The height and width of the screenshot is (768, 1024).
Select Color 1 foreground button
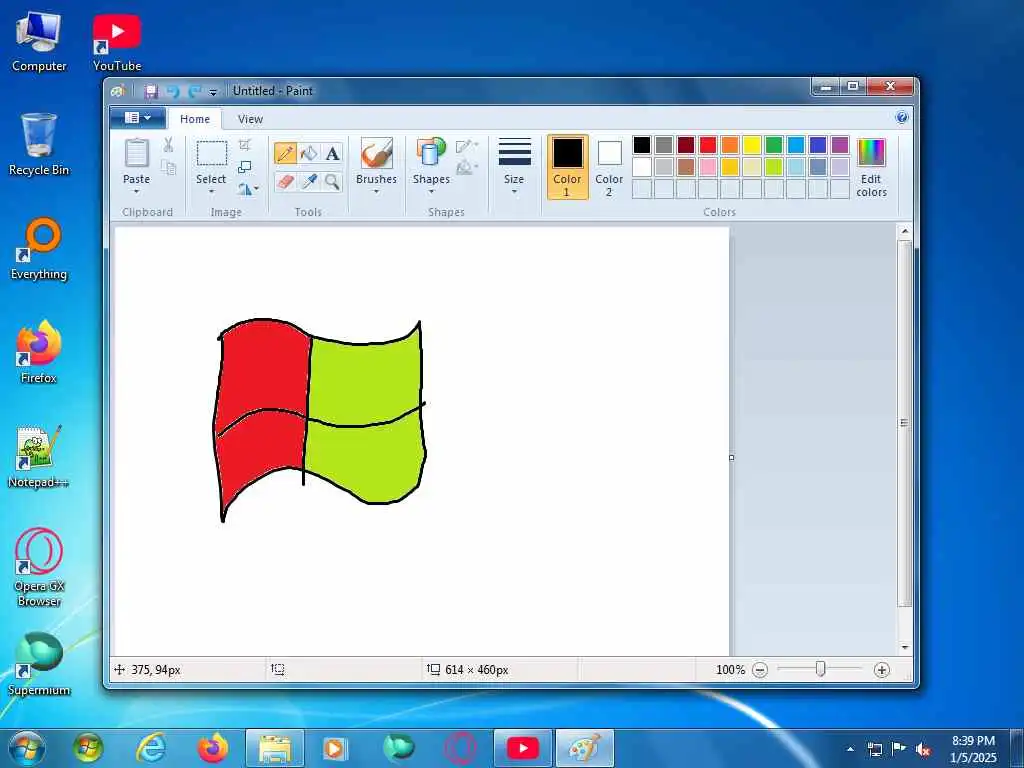pyautogui.click(x=568, y=167)
